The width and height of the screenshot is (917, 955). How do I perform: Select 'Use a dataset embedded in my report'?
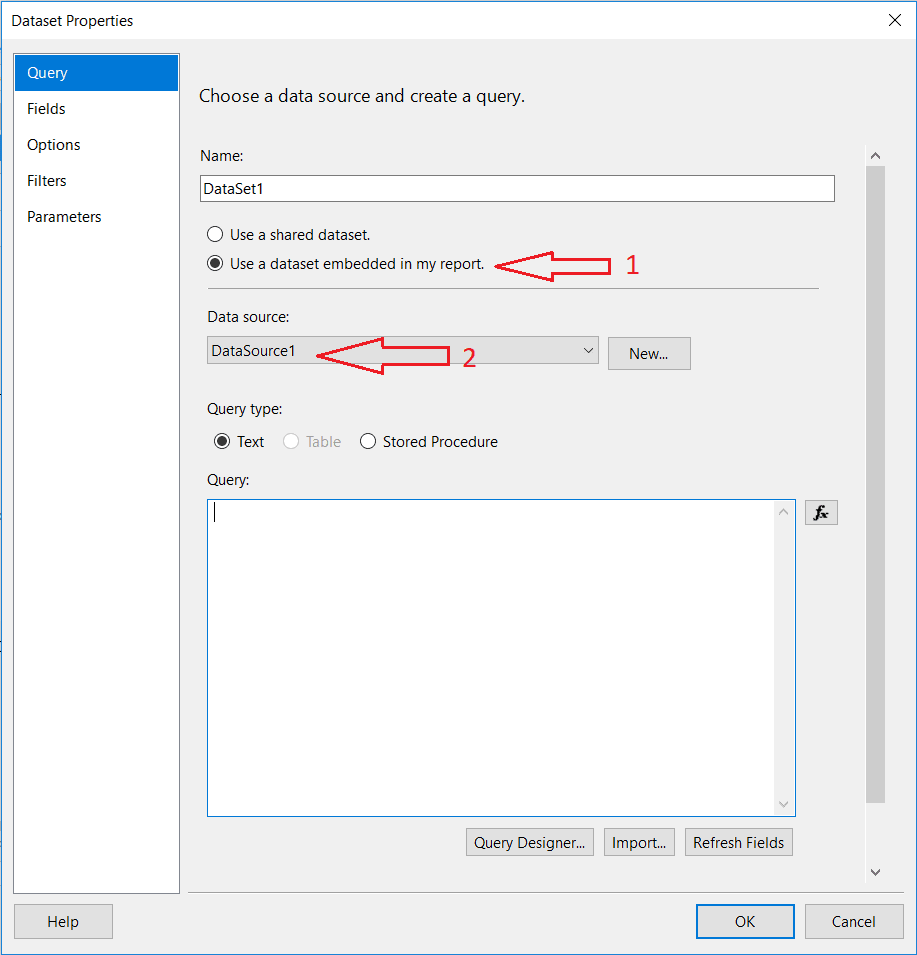(x=215, y=264)
